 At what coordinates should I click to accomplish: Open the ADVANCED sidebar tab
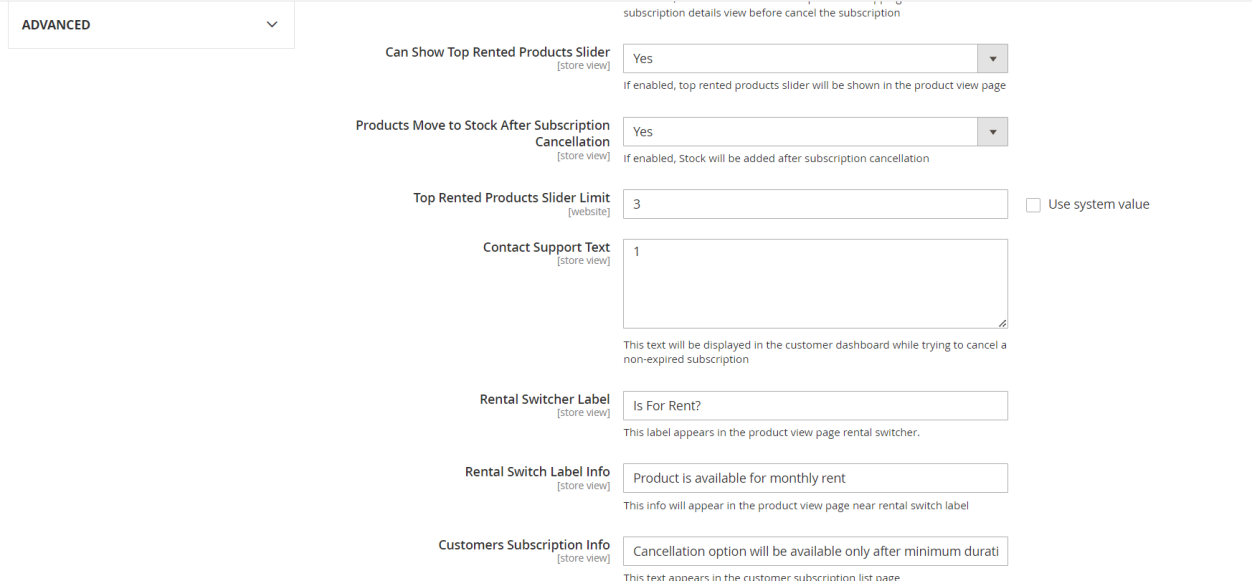coord(56,25)
